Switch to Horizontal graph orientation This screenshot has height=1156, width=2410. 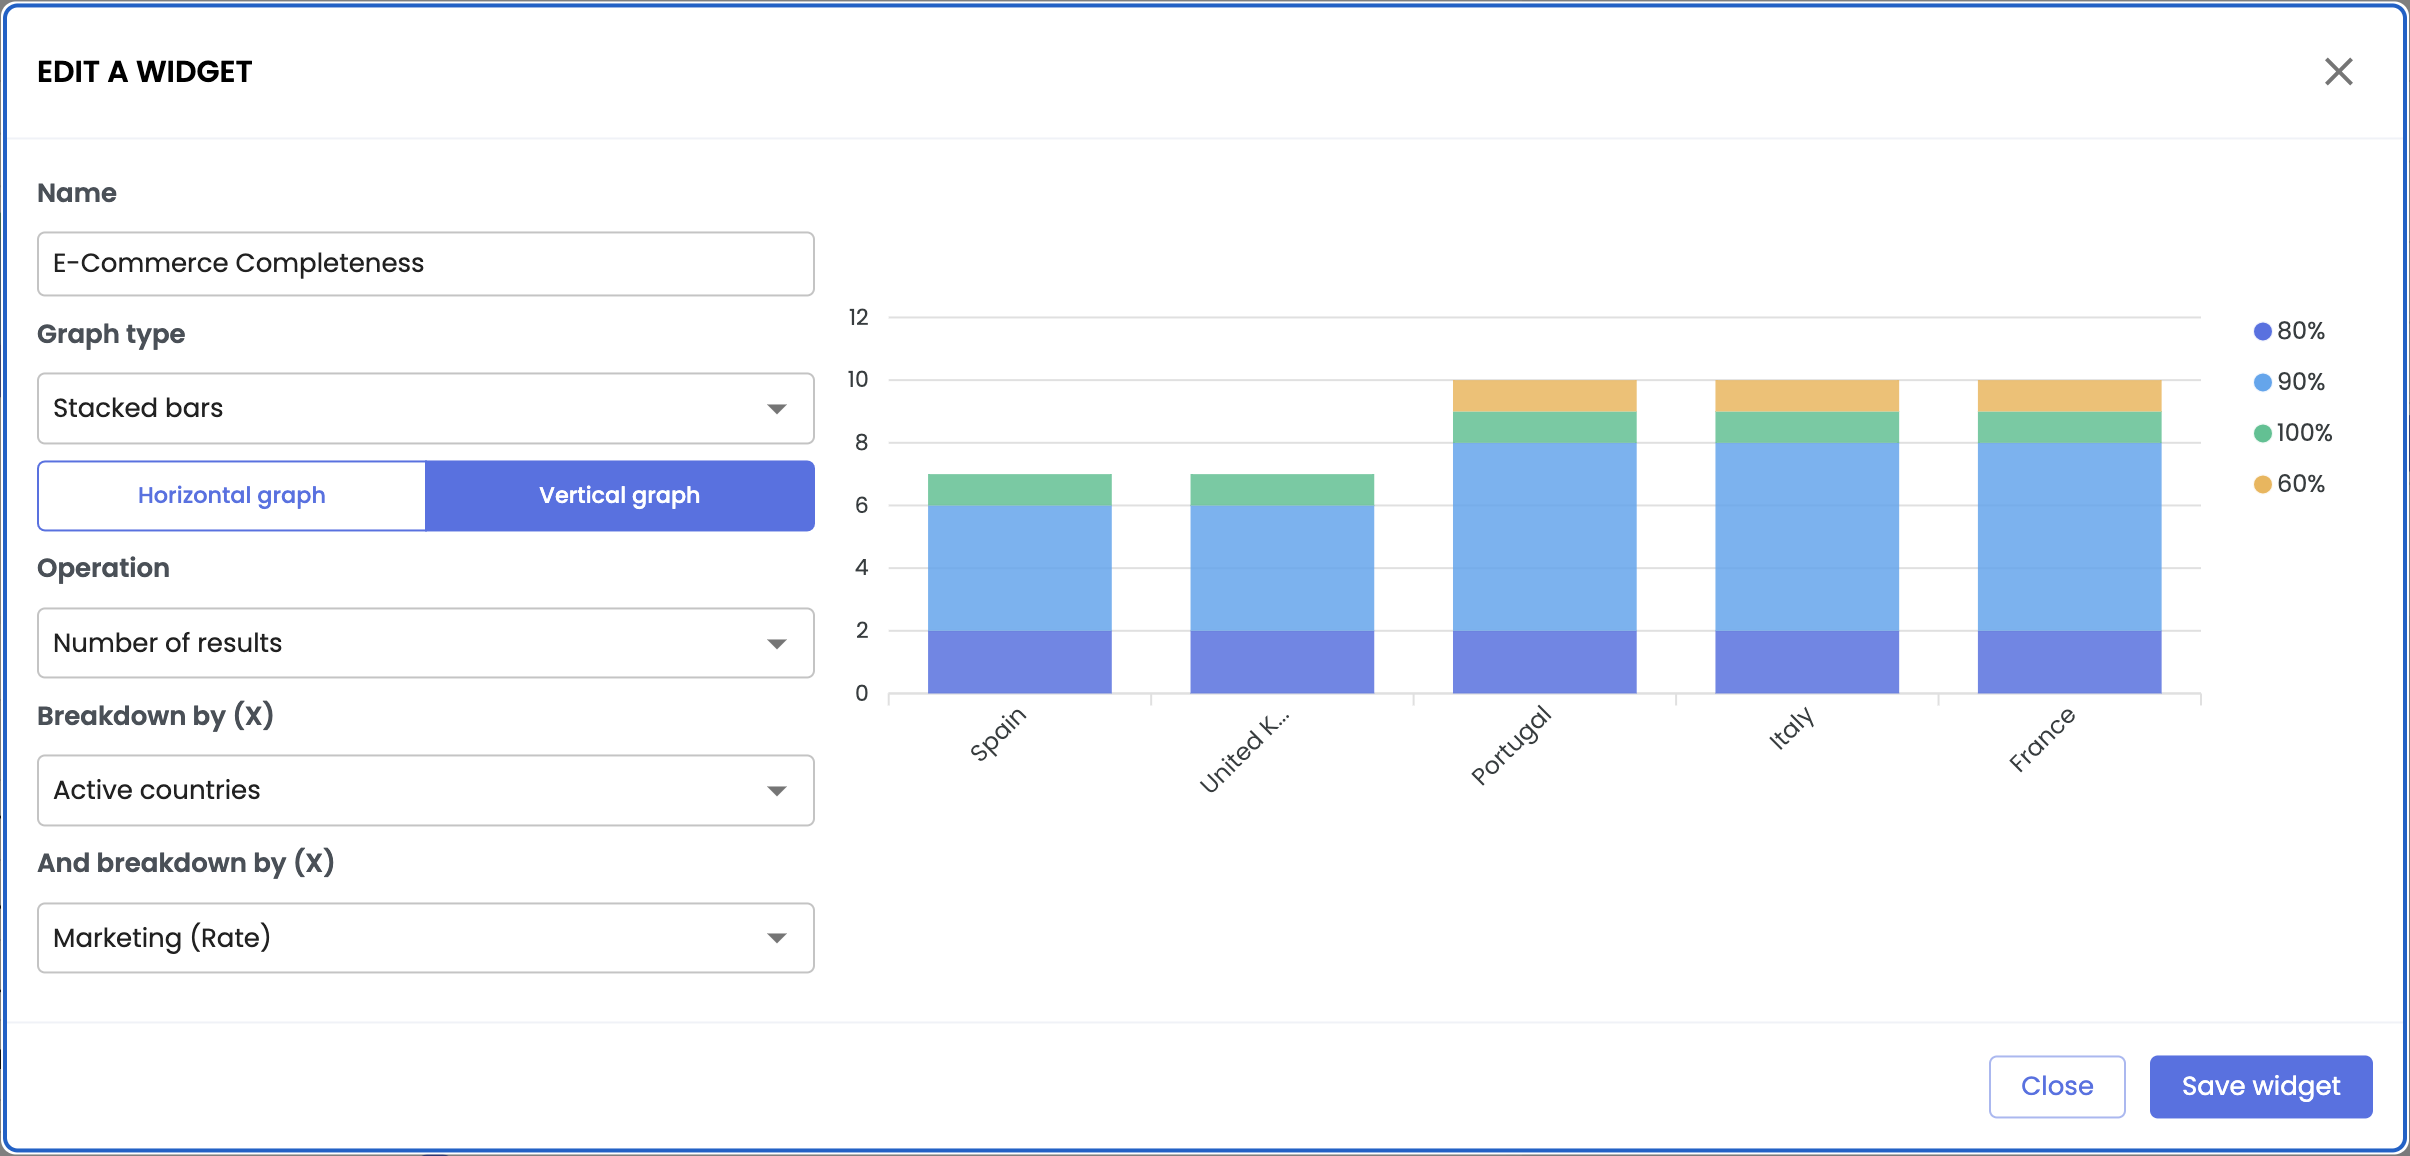pyautogui.click(x=232, y=496)
